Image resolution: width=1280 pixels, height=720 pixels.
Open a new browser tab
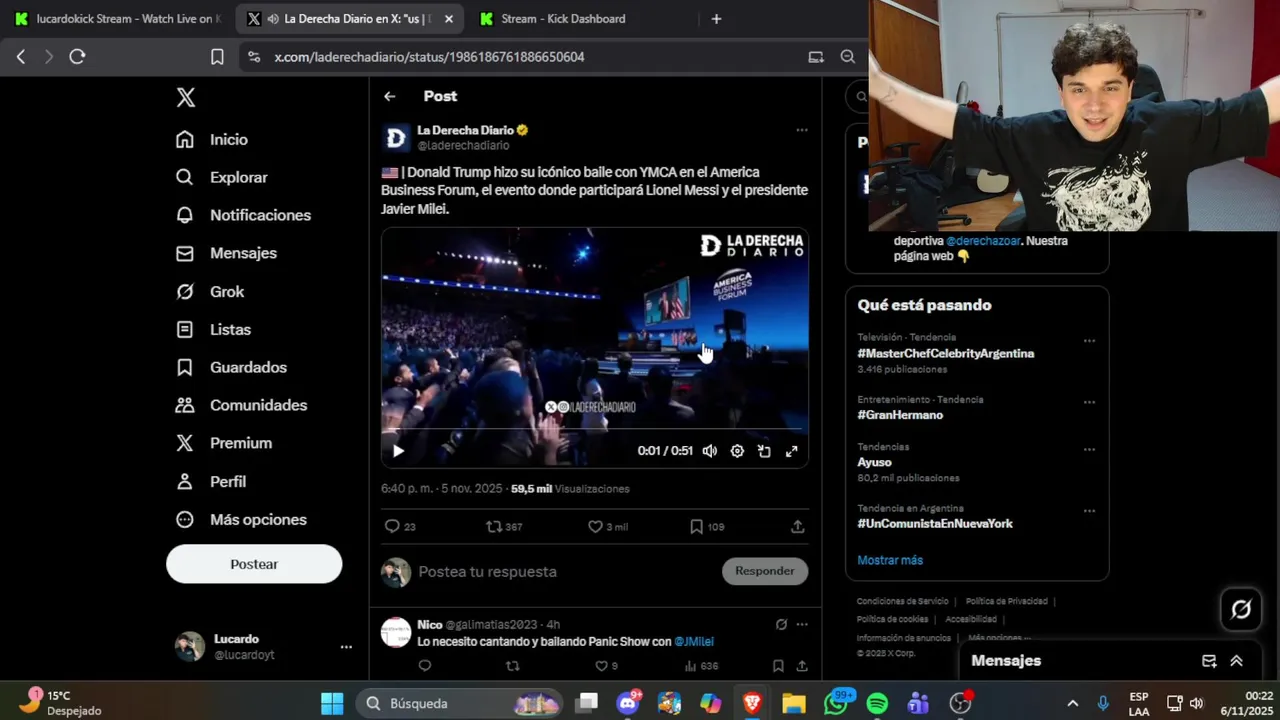[716, 19]
